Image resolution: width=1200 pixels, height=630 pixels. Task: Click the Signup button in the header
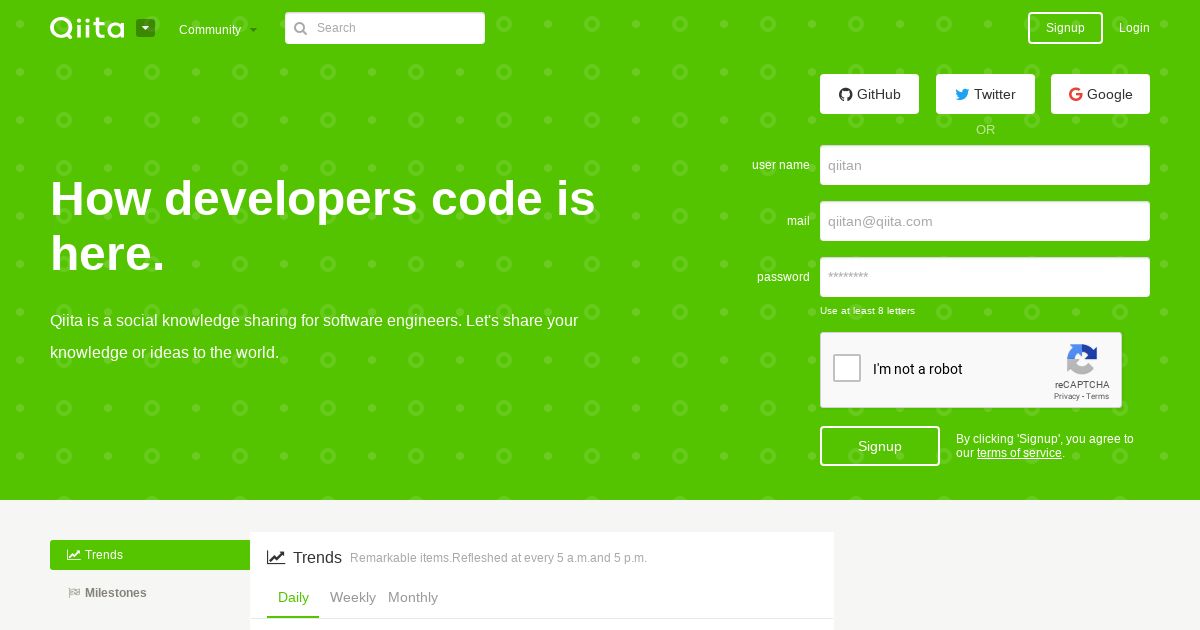coord(1065,28)
